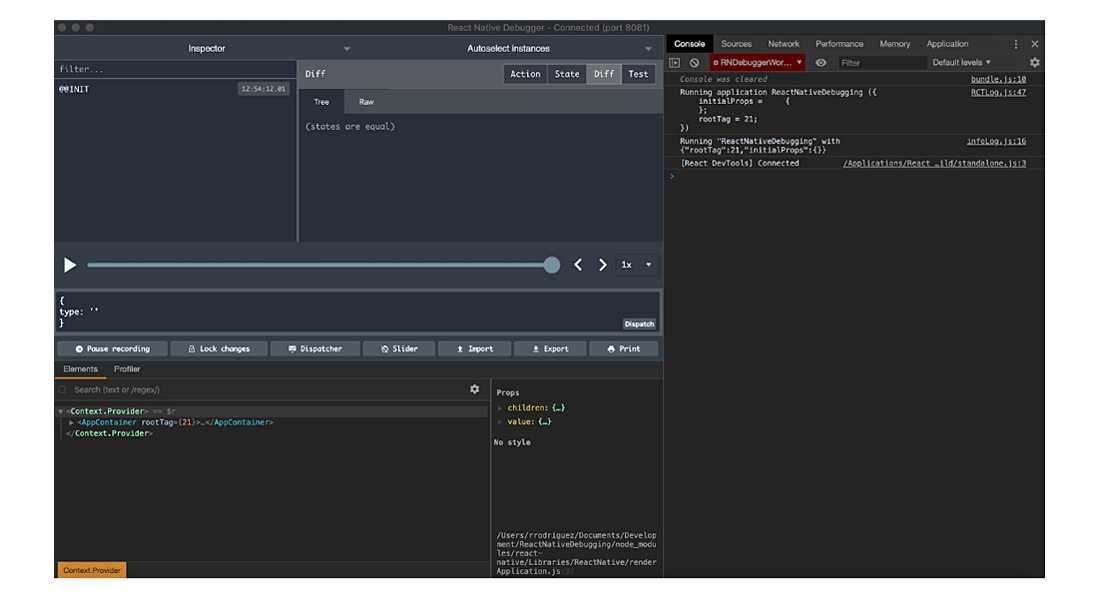
Task: Open the standalone.js:3 source link
Action: (x=934, y=163)
